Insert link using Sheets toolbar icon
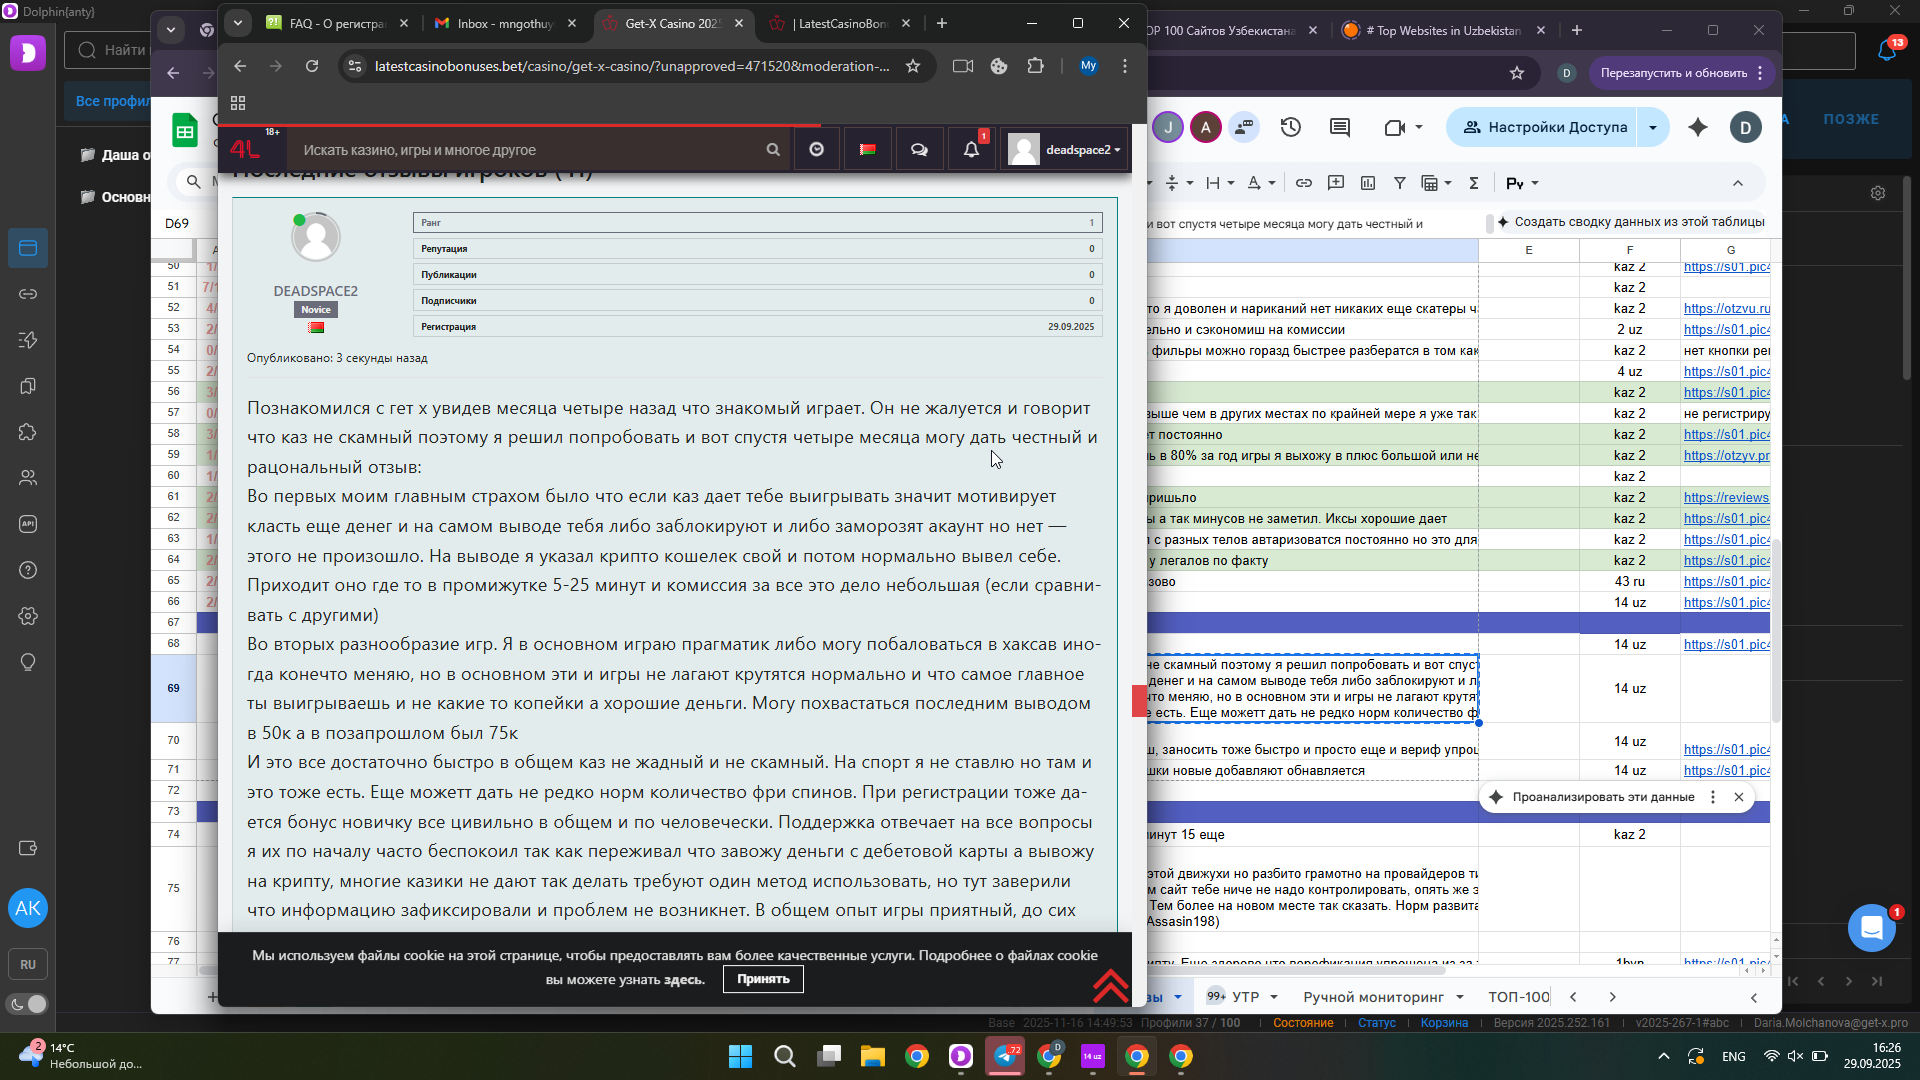1920x1080 pixels. coord(1304,183)
